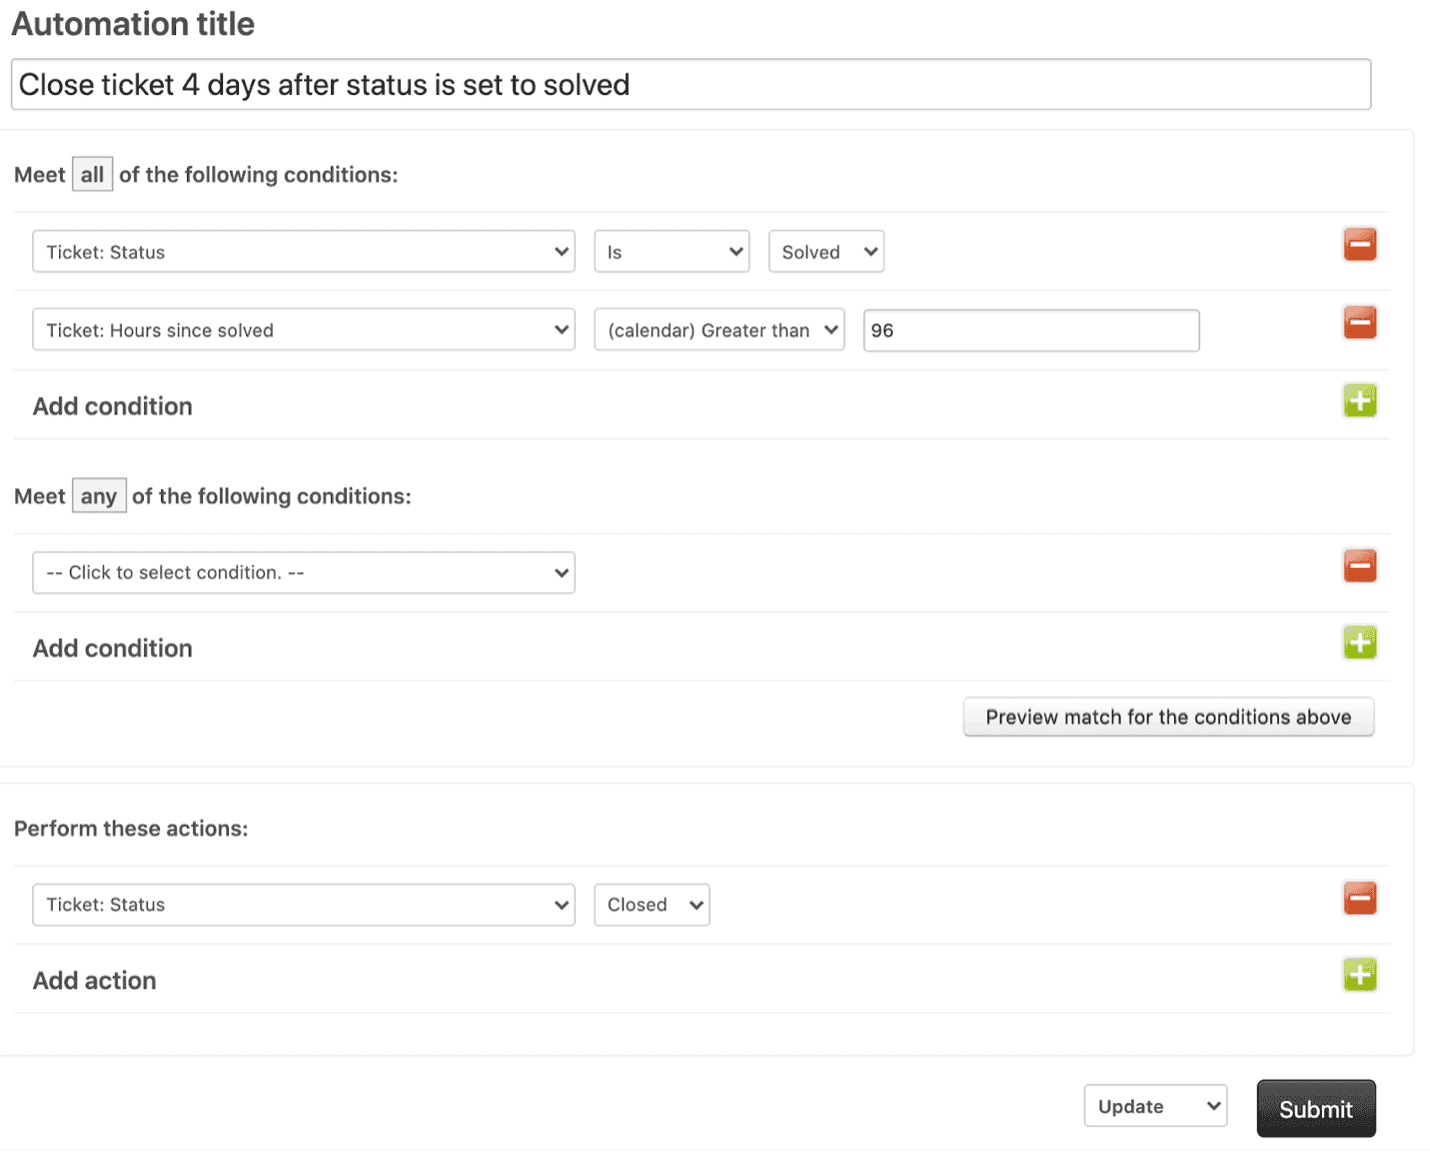Open the action Ticket: Status field dropdown

(x=303, y=905)
